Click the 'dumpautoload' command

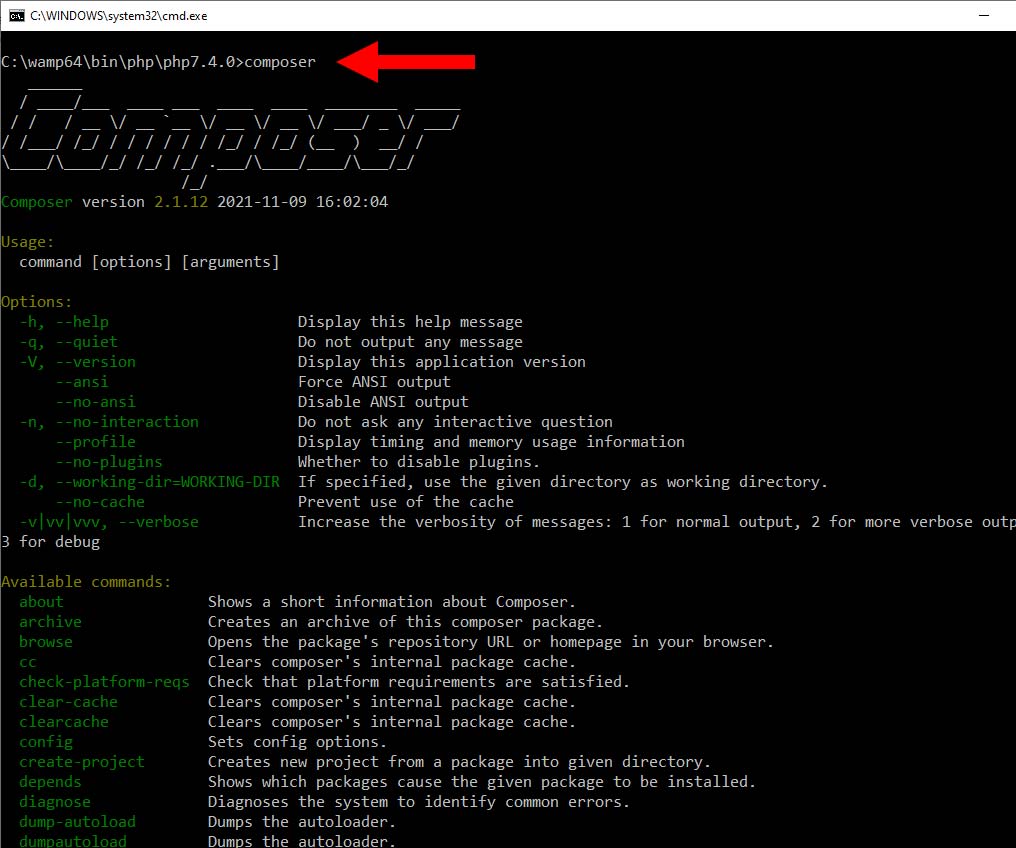(x=73, y=842)
